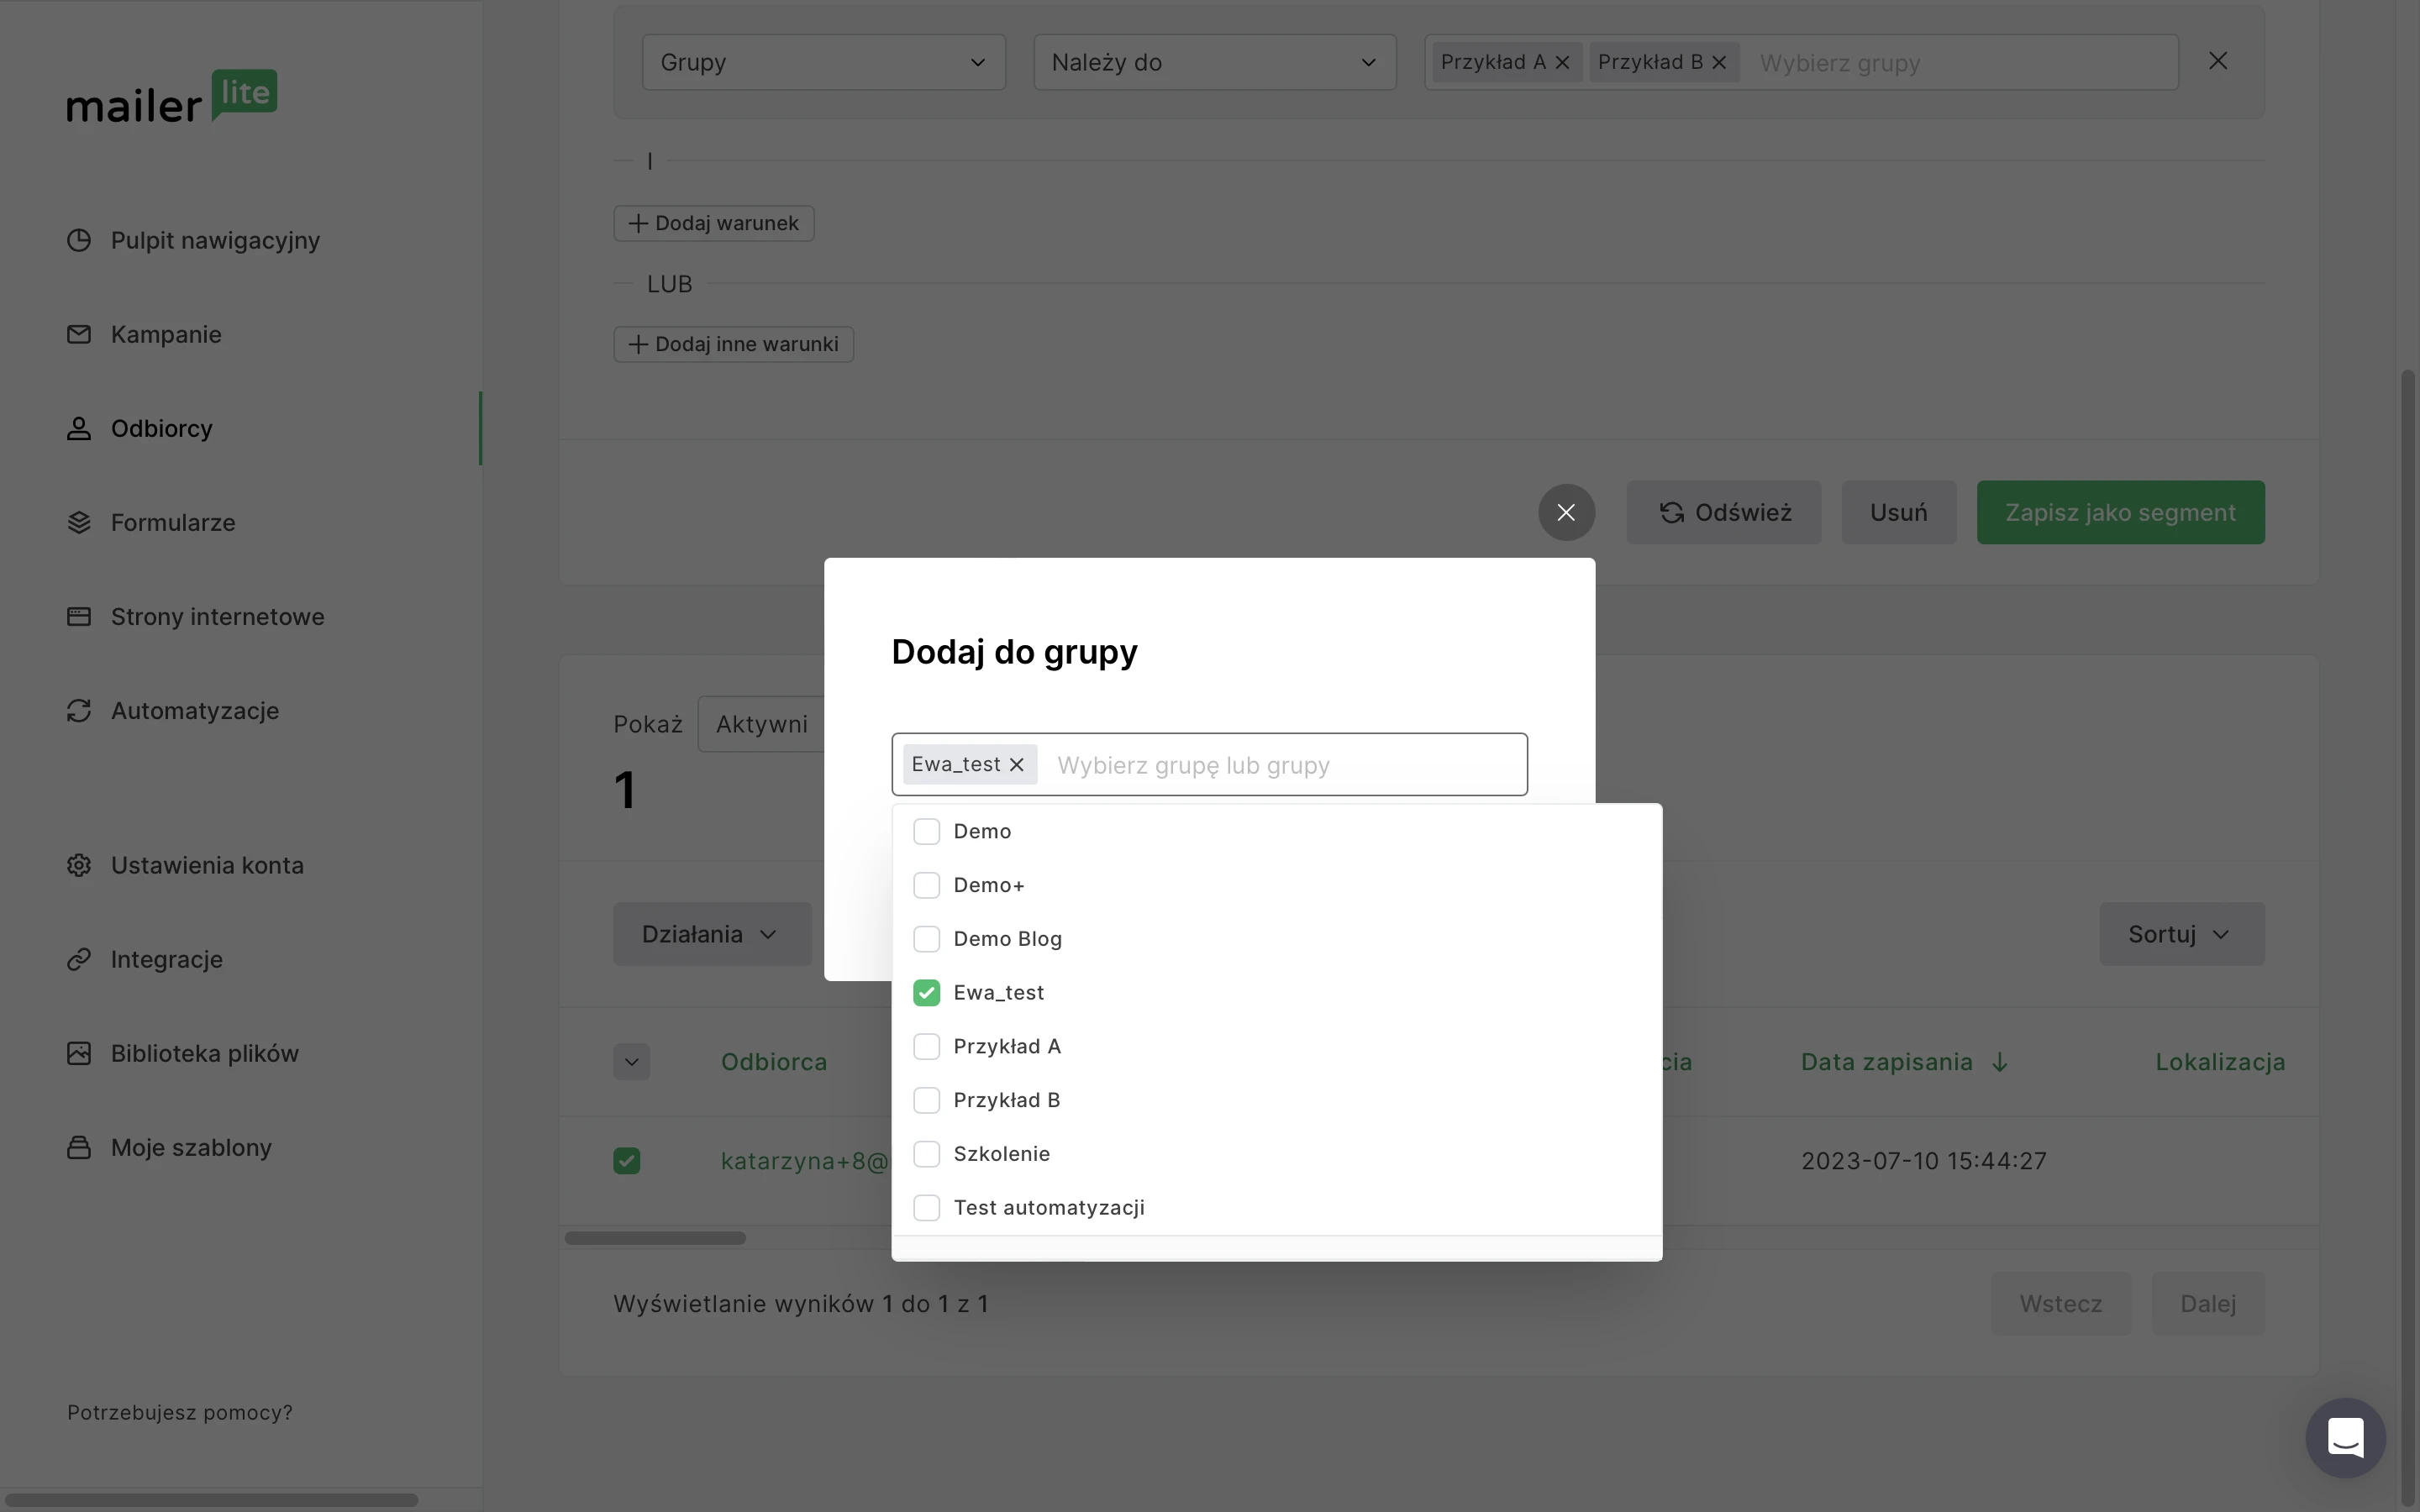
Task: Open the chat support widget icon
Action: (x=2345, y=1438)
